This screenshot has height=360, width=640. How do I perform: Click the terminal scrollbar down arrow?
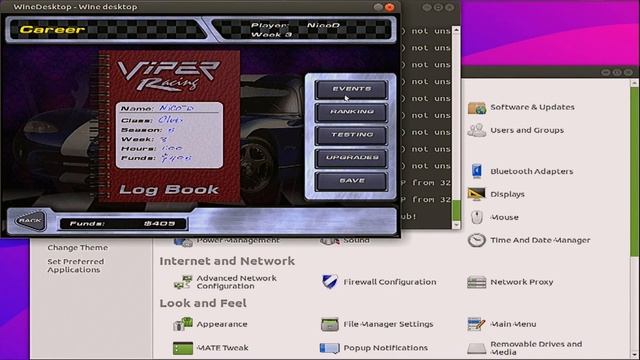pos(456,225)
